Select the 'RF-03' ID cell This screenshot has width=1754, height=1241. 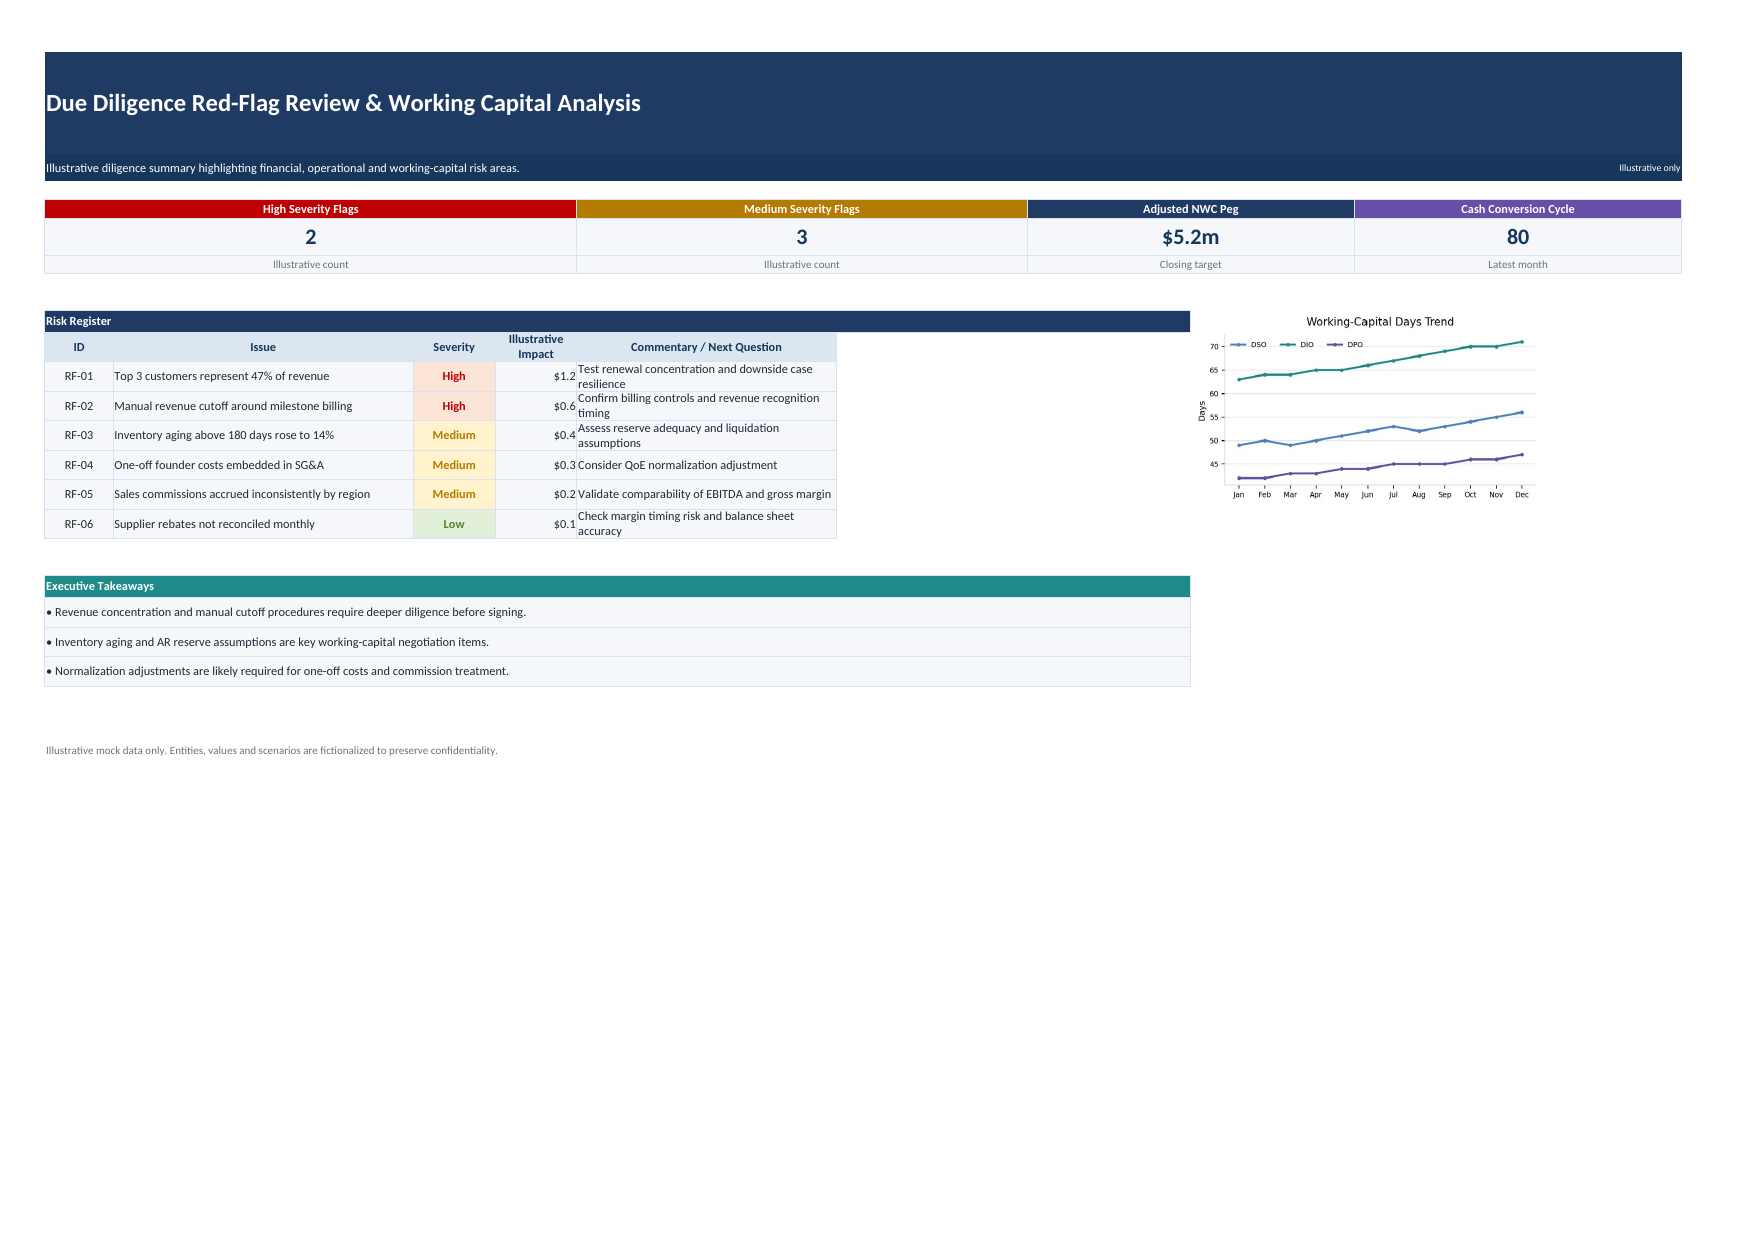click(79, 435)
